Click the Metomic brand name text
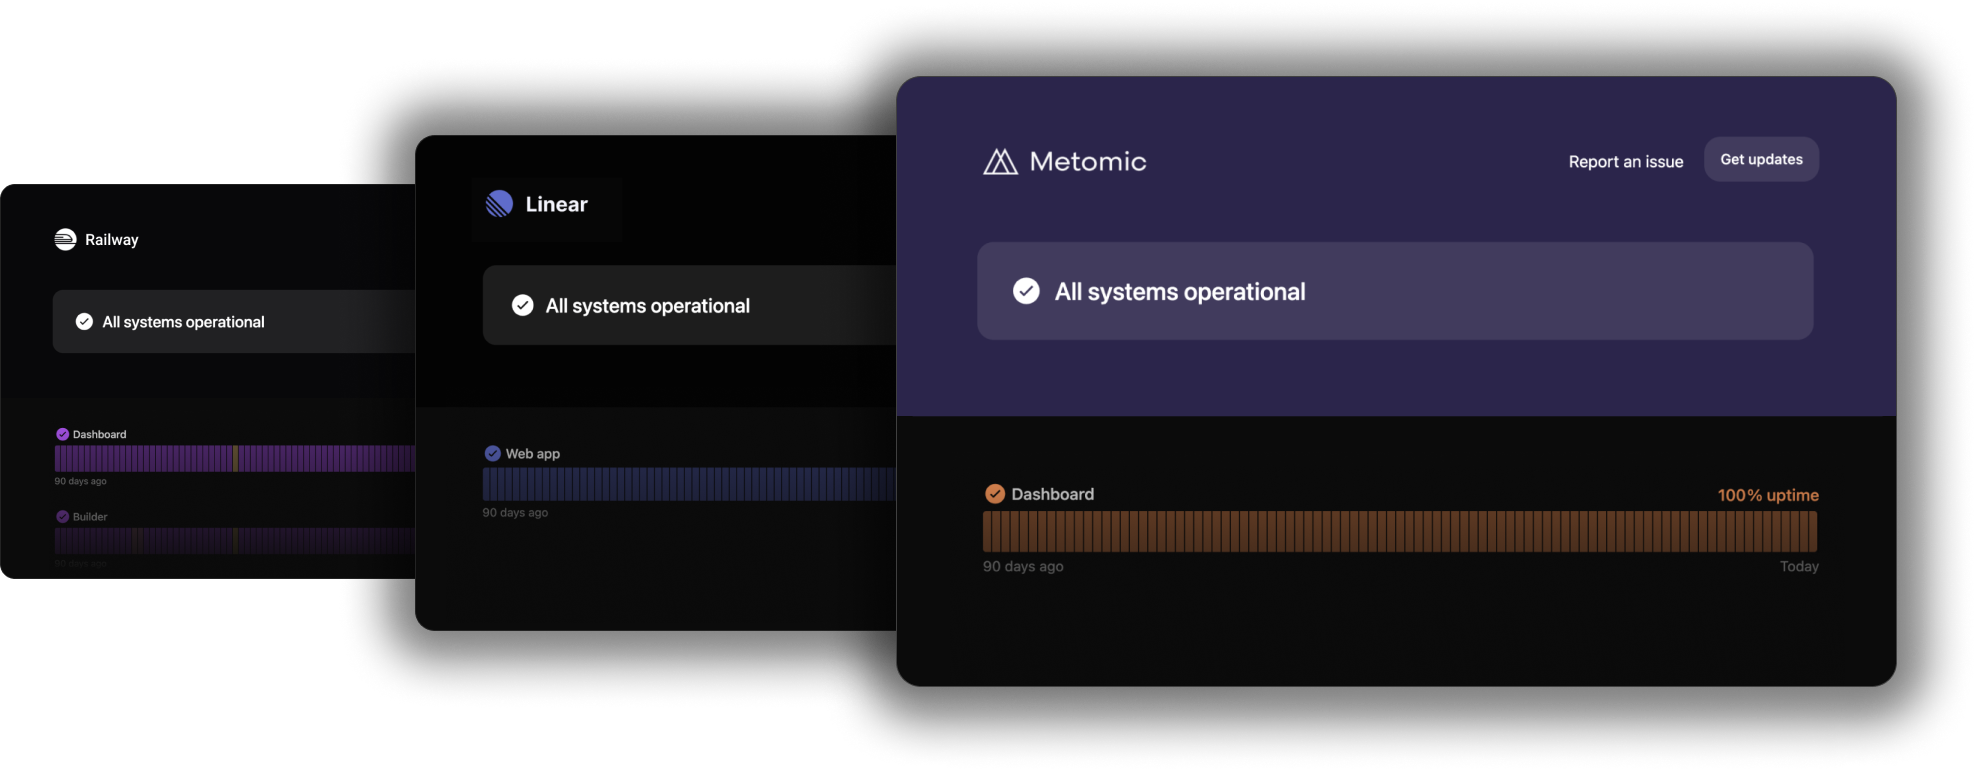The width and height of the screenshot is (1977, 771). (1088, 161)
